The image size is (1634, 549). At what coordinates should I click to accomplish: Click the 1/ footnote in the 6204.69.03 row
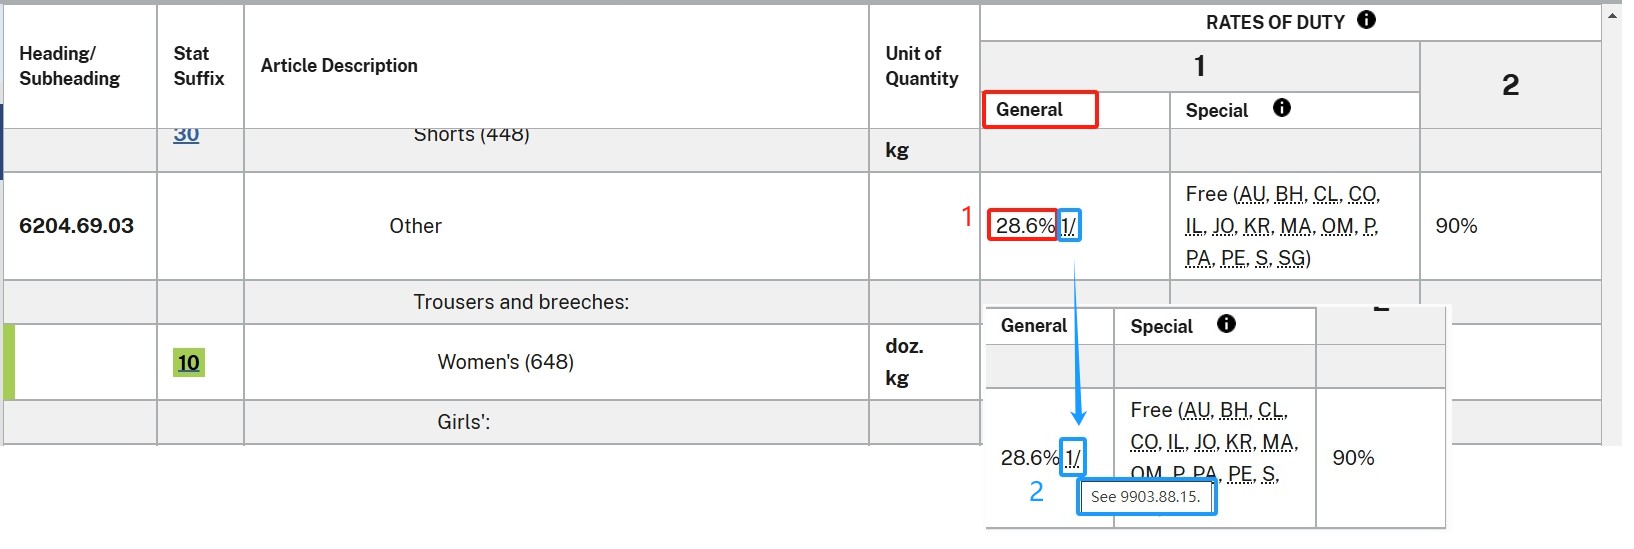[x=1069, y=226]
